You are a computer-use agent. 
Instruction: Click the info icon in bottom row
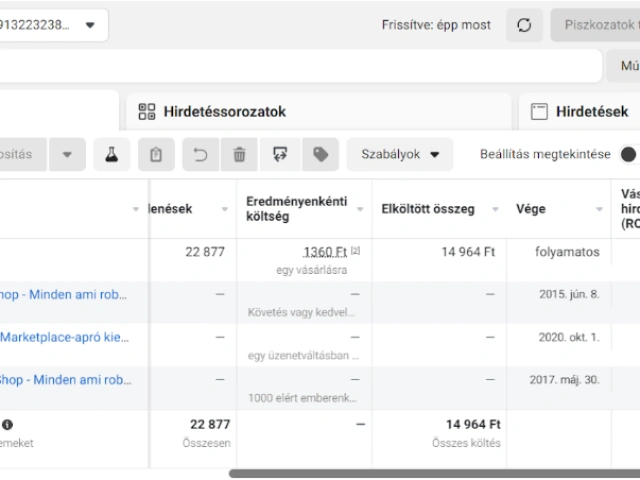coord(8,424)
